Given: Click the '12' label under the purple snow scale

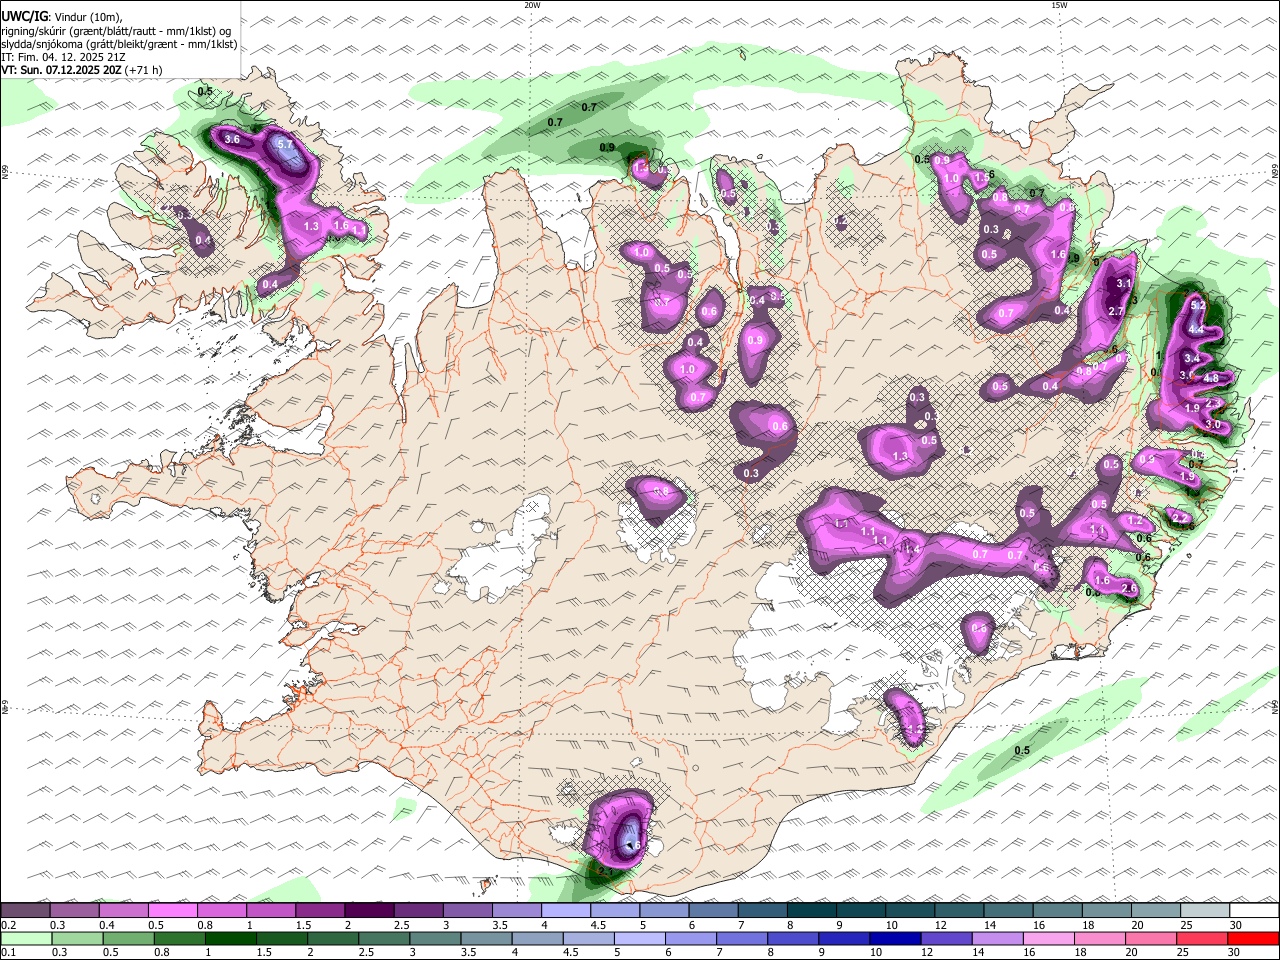Looking at the screenshot, I should [941, 925].
